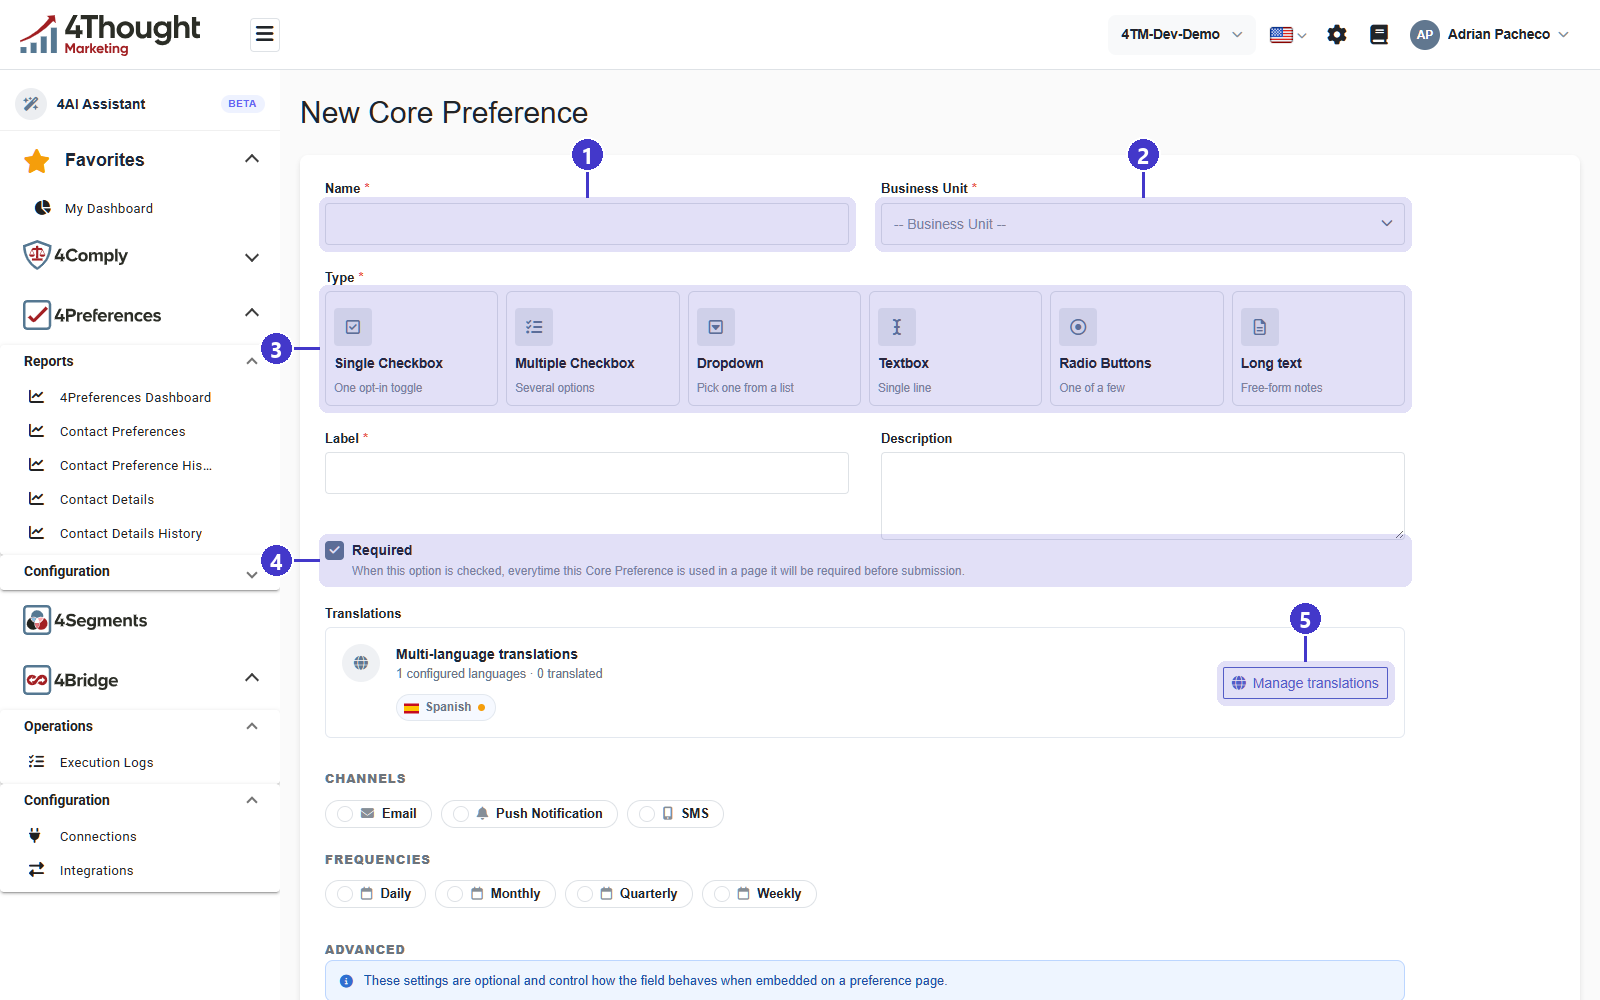Image resolution: width=1600 pixels, height=1000 pixels.
Task: Click the Description text area
Action: coord(1143,495)
